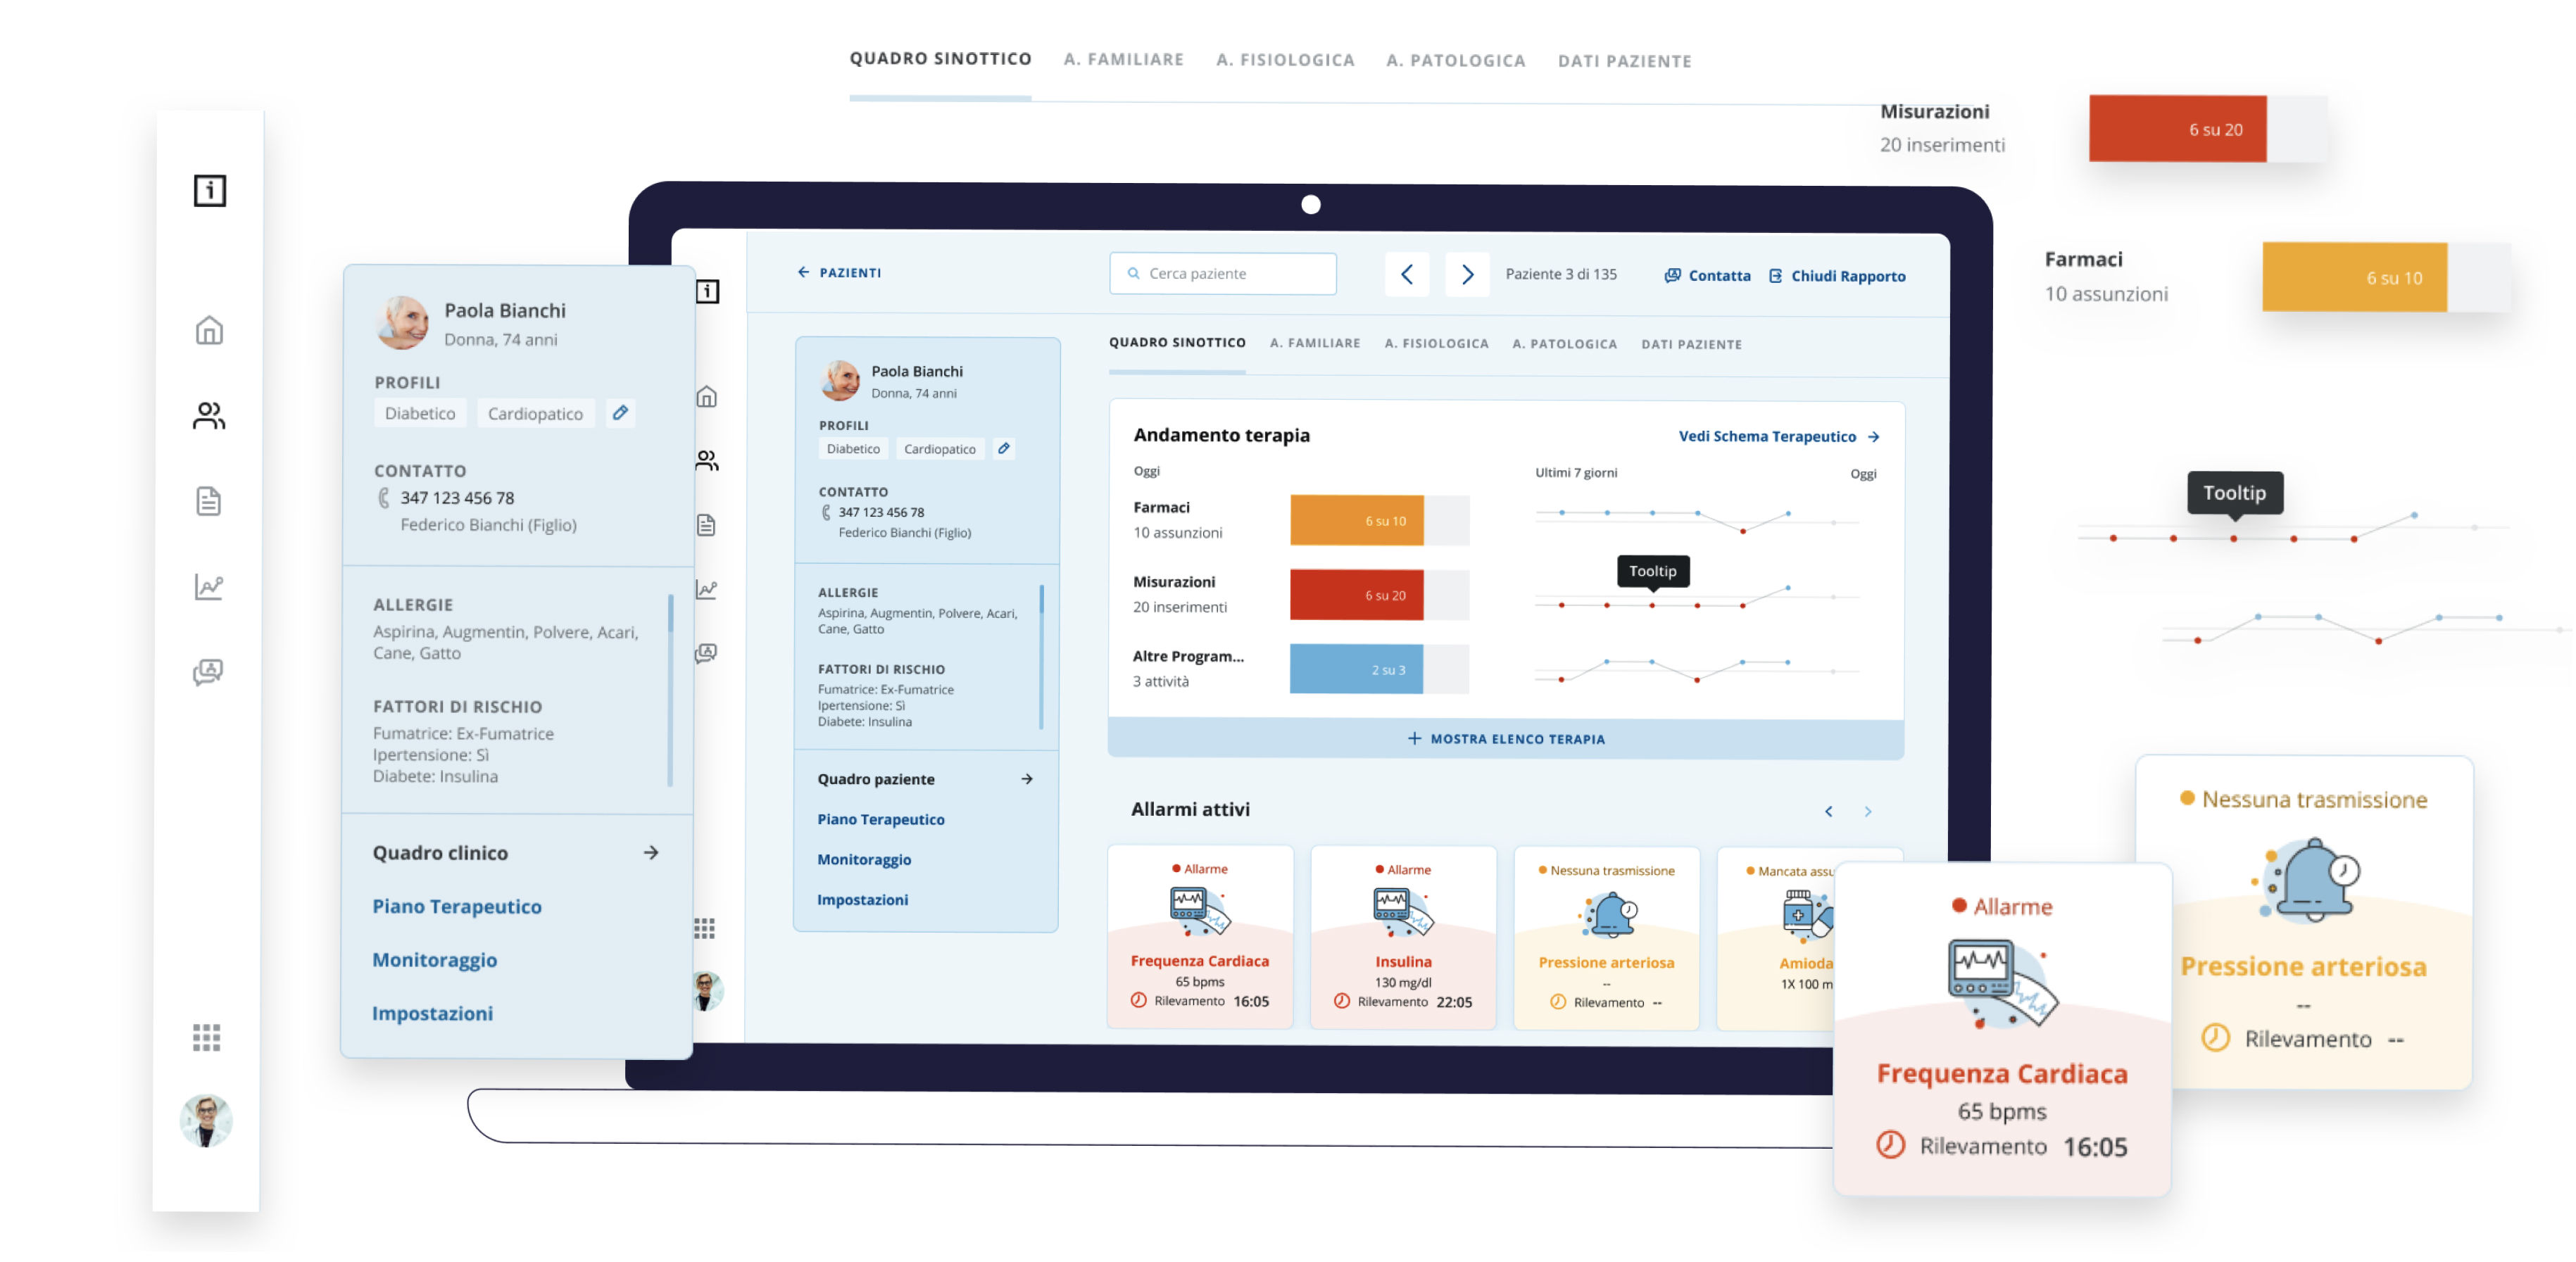Click doctor avatar in laptop sidebar
The height and width of the screenshot is (1262, 2576).
click(x=707, y=991)
